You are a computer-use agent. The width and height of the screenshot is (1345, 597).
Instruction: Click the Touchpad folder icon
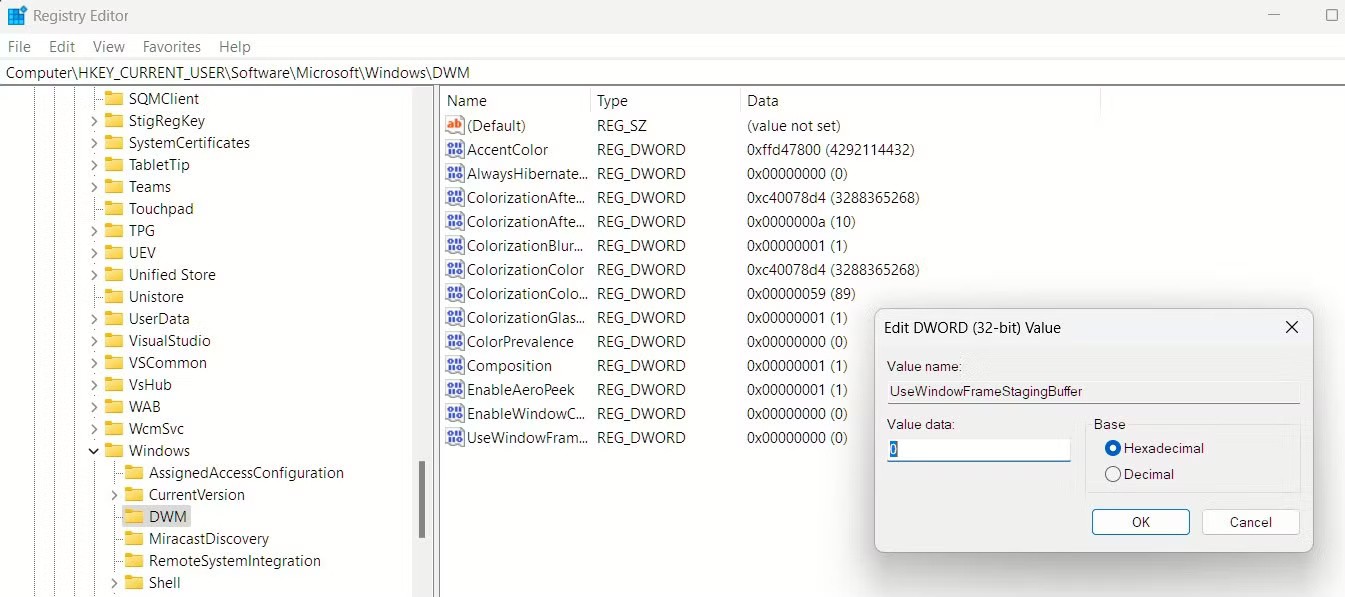point(114,209)
